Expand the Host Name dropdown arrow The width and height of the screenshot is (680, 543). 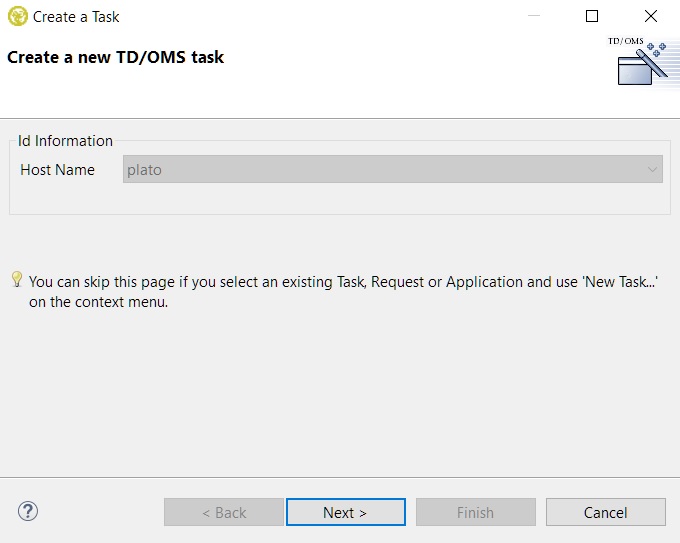[x=653, y=170]
